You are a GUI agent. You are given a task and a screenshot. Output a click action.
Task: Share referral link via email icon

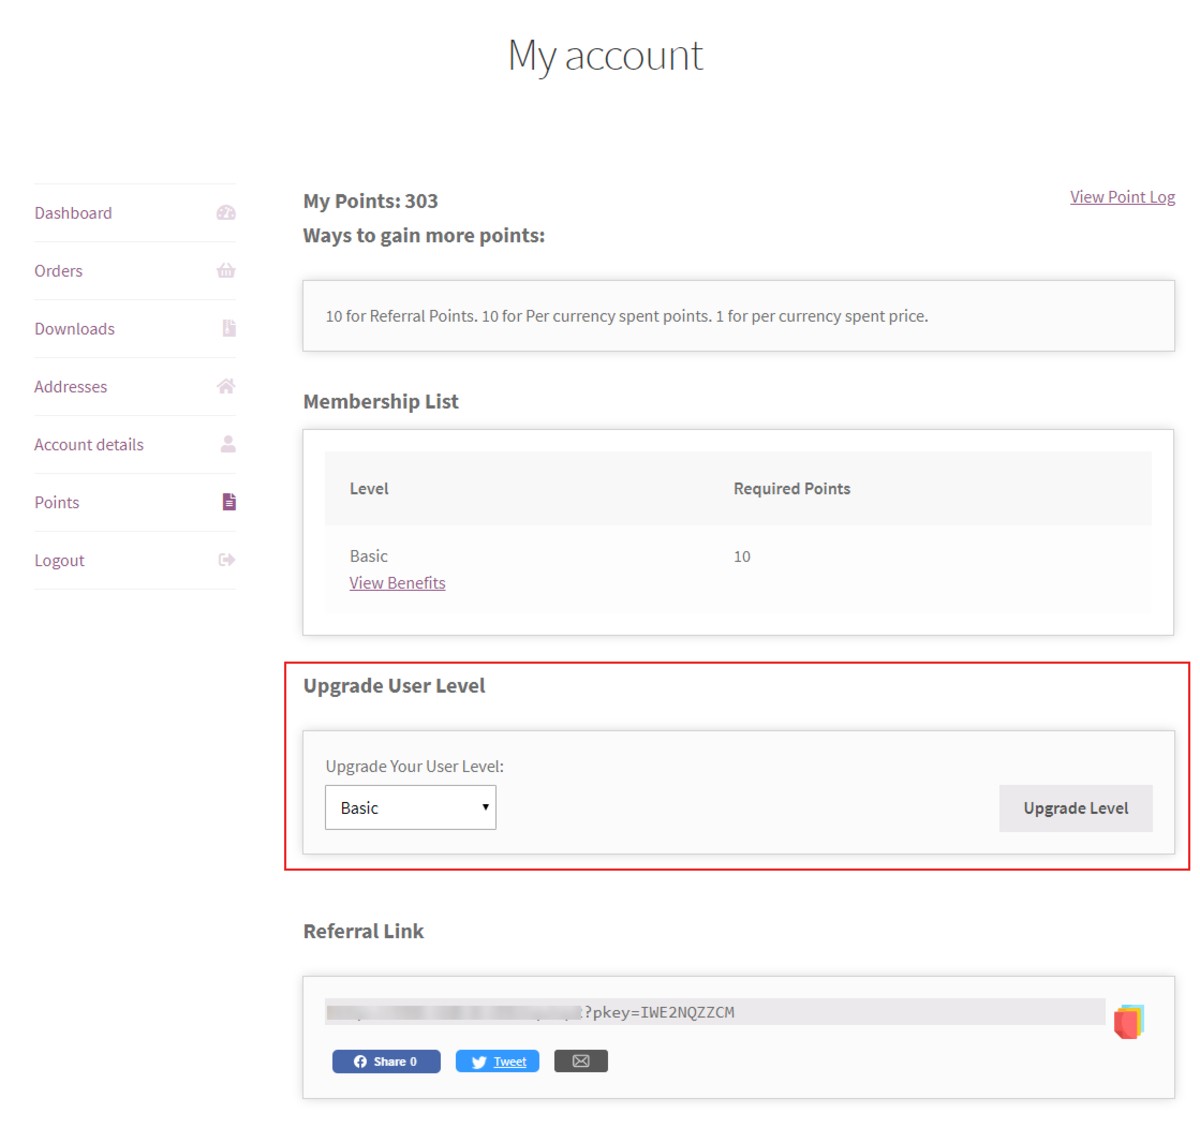581,1061
